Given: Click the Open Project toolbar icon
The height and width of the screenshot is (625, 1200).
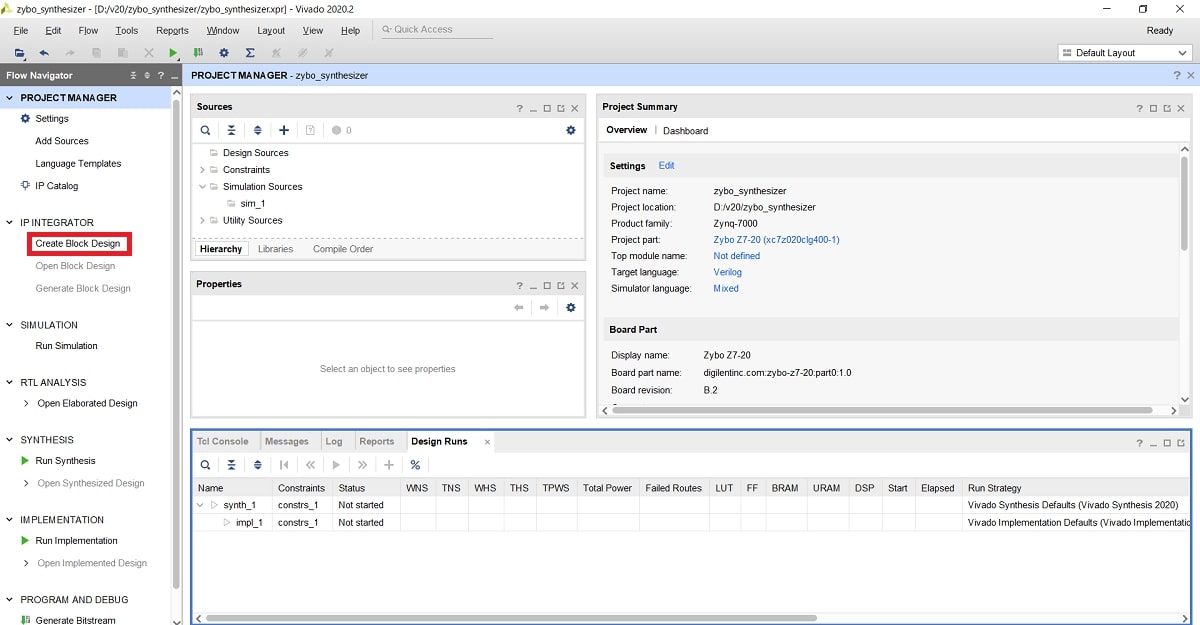Looking at the screenshot, I should pos(20,53).
